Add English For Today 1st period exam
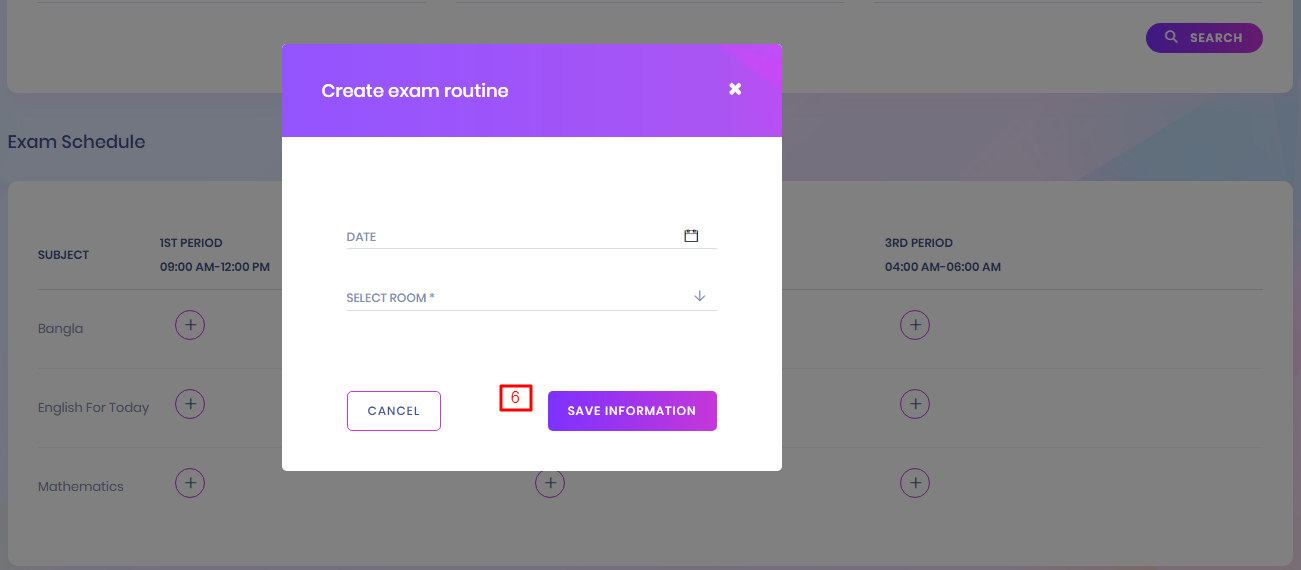Image resolution: width=1301 pixels, height=570 pixels. pos(190,404)
